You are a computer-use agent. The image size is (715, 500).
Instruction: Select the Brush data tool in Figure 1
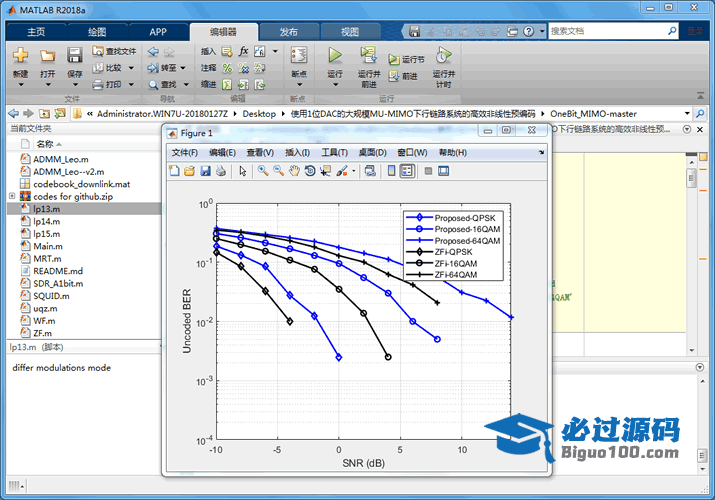(x=342, y=171)
